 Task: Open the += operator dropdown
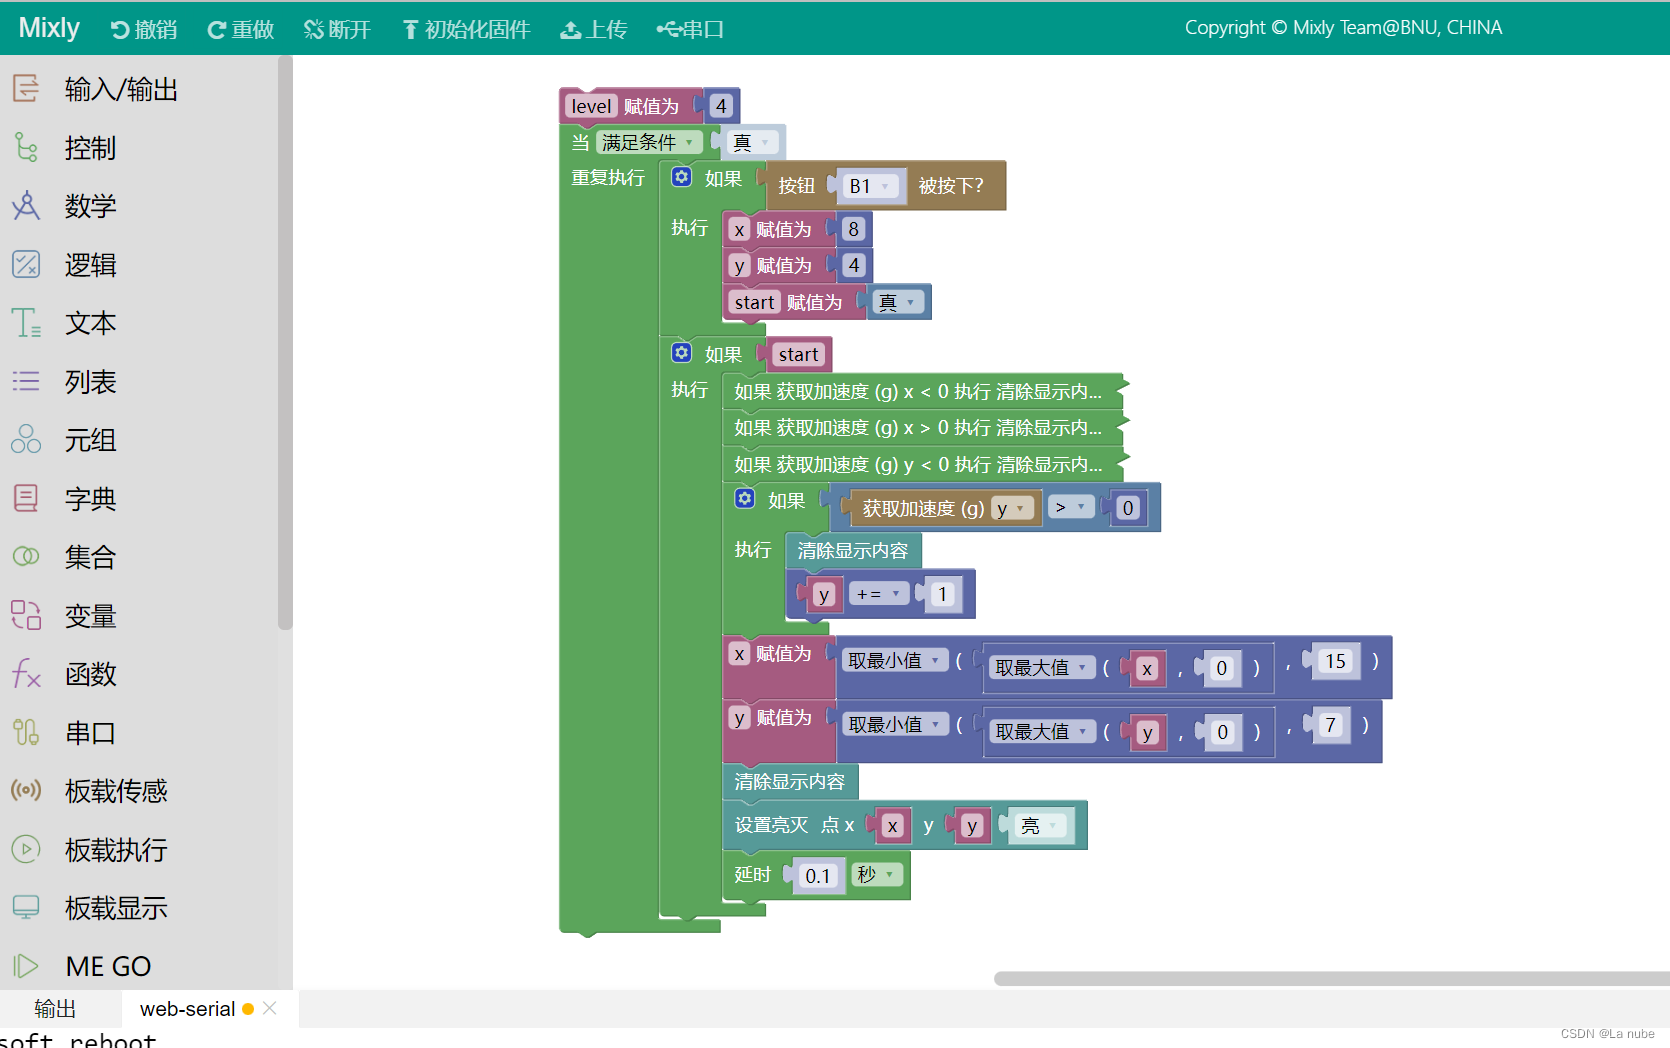(x=879, y=594)
